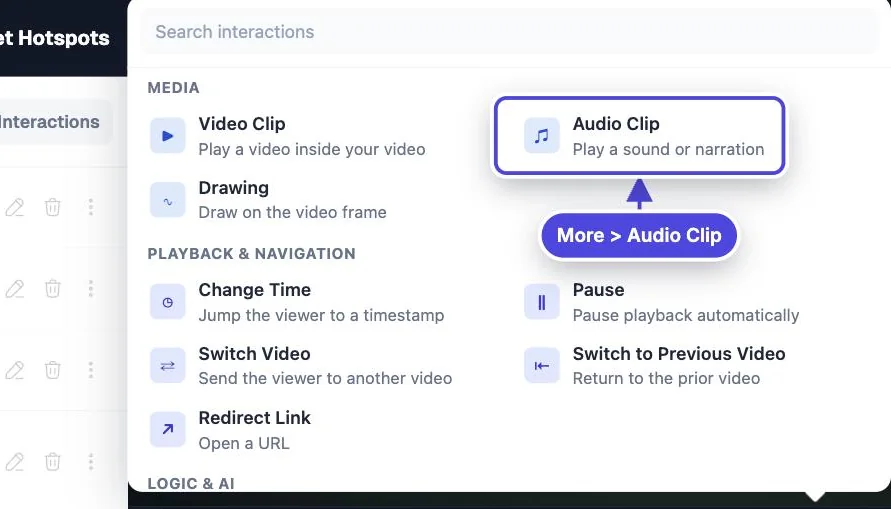Edit the third listed interaction with pencil icon
Screen dimensions: 891x509
[x=15, y=370]
